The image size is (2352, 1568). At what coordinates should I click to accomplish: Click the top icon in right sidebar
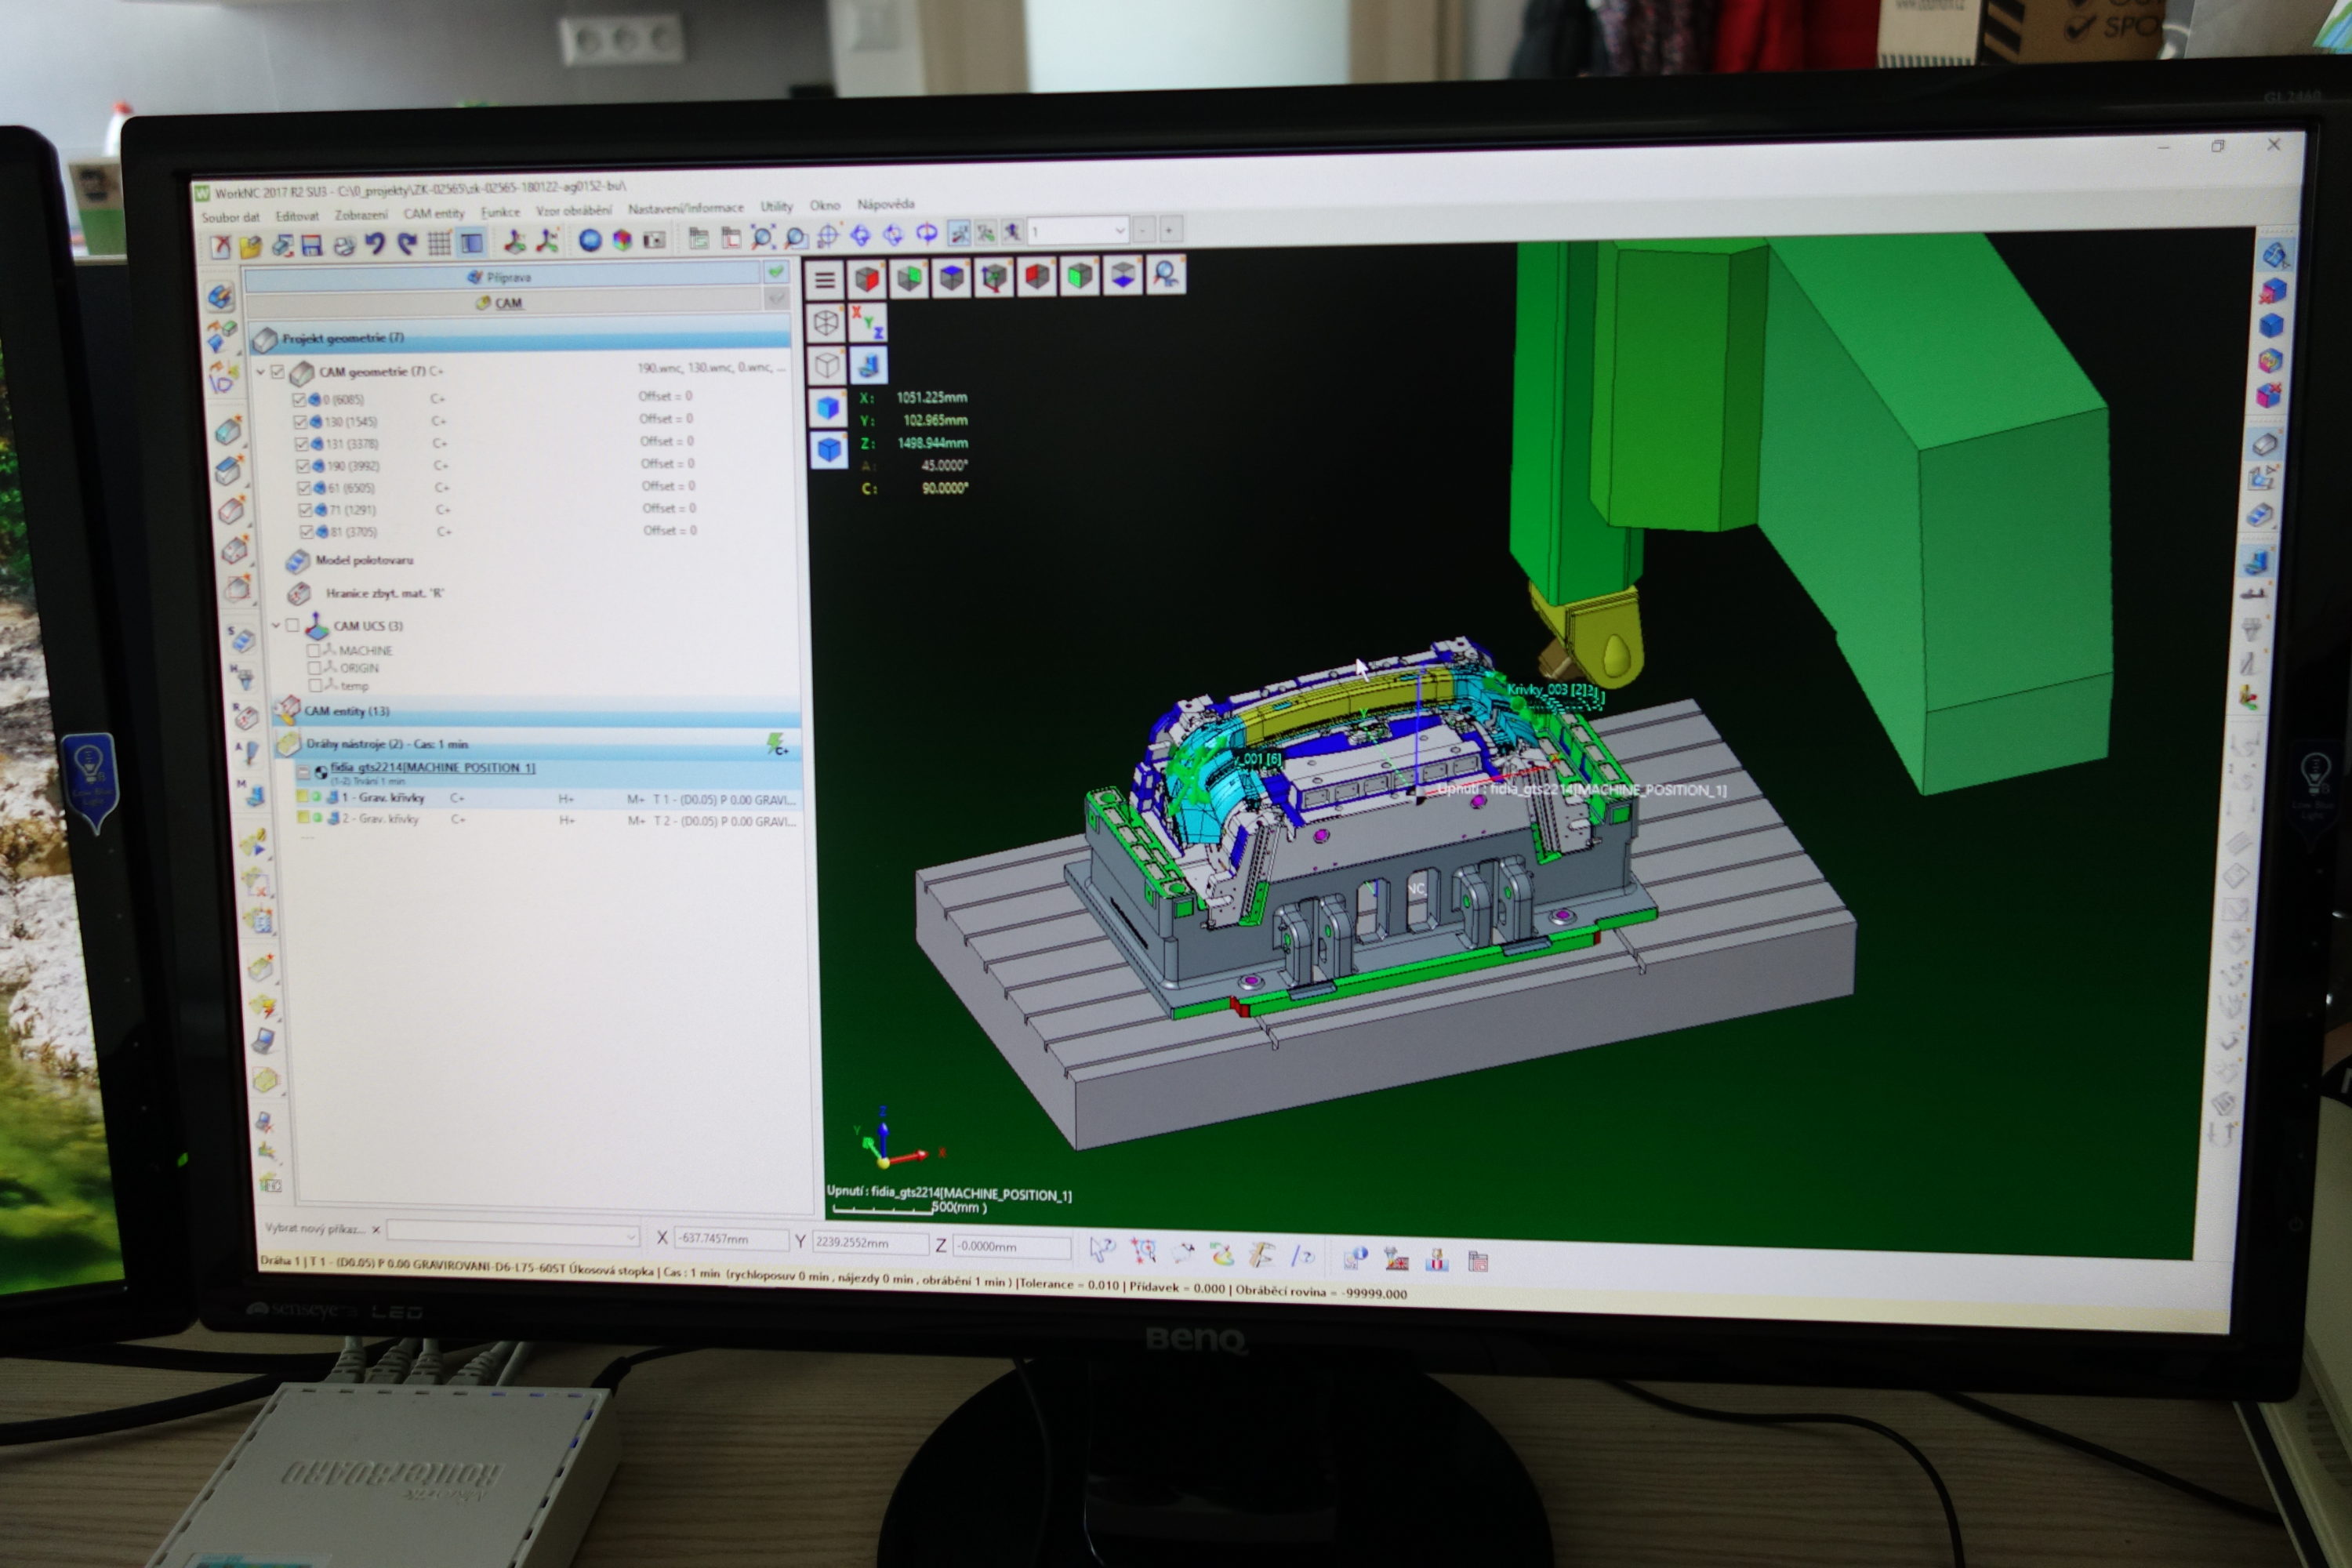pyautogui.click(x=2274, y=255)
